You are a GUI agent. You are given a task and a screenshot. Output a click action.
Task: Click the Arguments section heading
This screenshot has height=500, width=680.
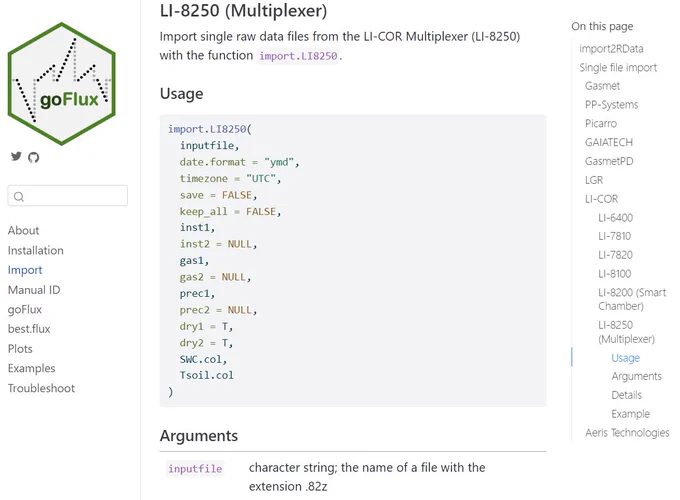pyautogui.click(x=199, y=435)
